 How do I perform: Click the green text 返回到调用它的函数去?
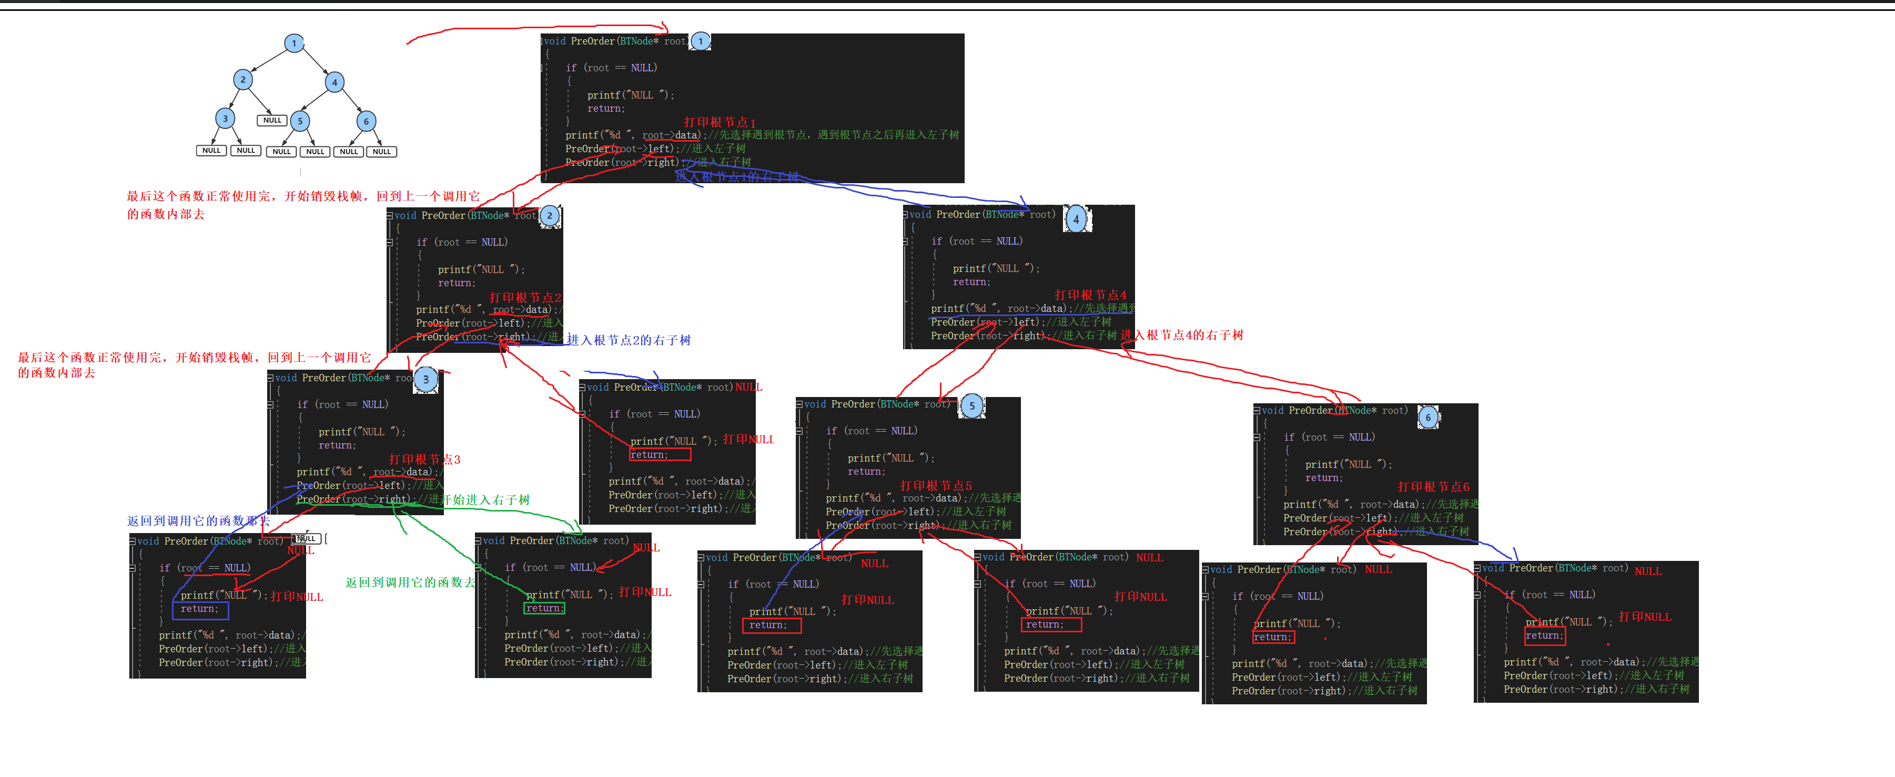411,582
